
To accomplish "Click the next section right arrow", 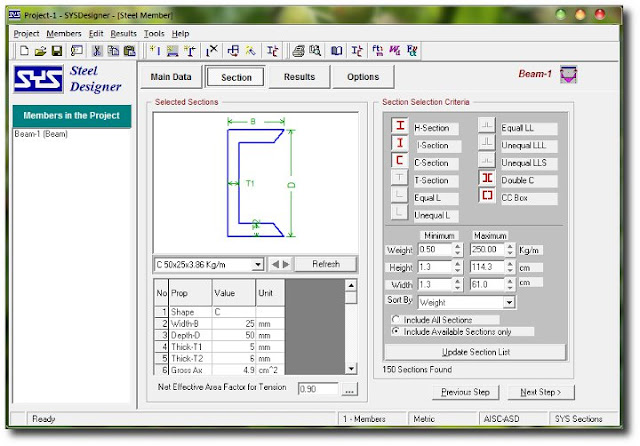I will 286,264.
